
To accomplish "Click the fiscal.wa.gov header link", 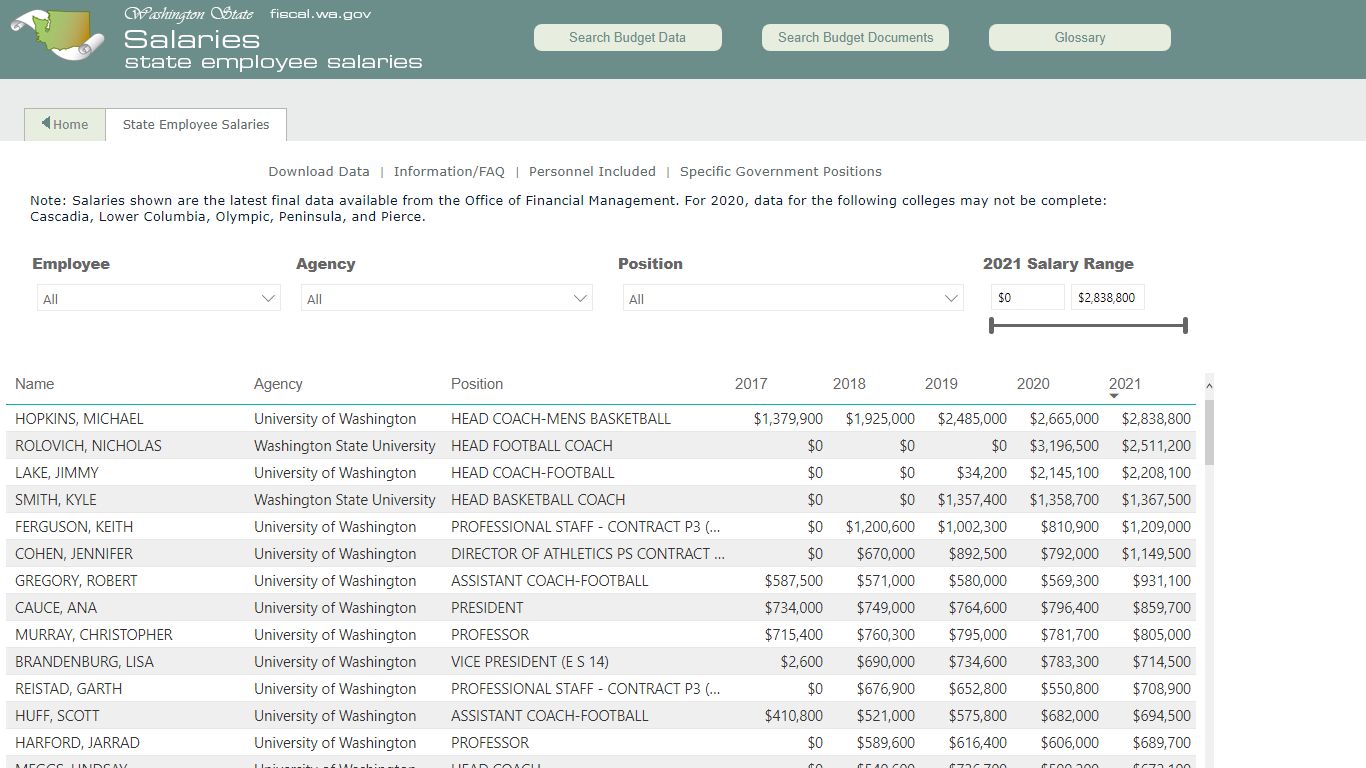I will (321, 14).
